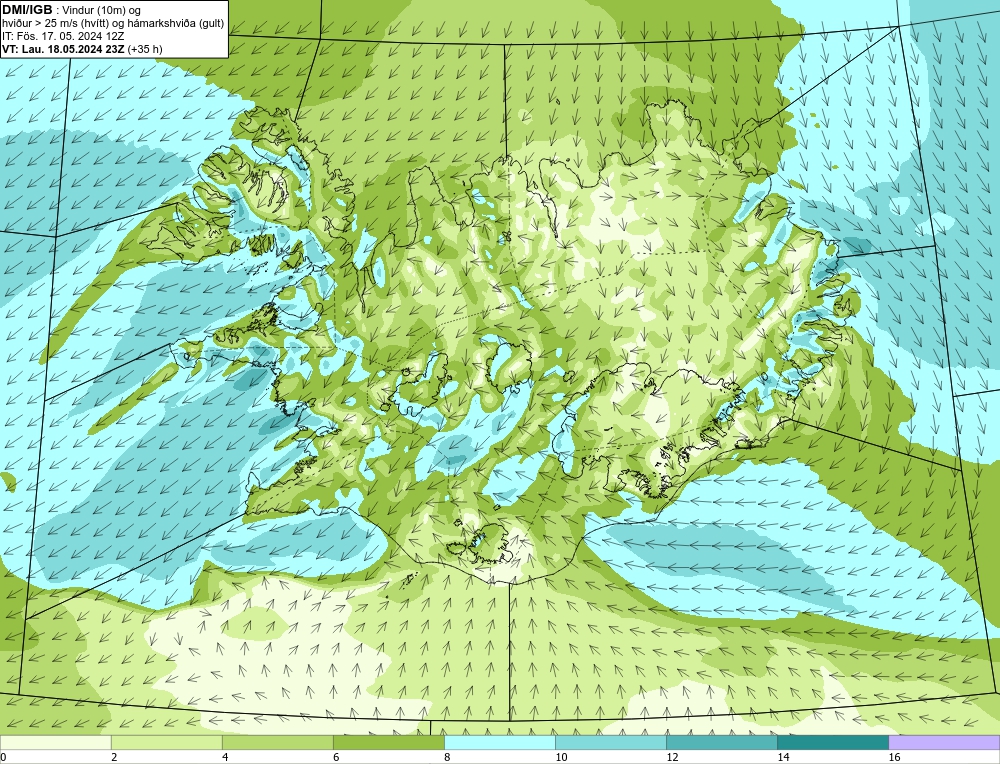Click the purple above-16 m/s legend swatch
Image resolution: width=1000 pixels, height=764 pixels.
(944, 742)
